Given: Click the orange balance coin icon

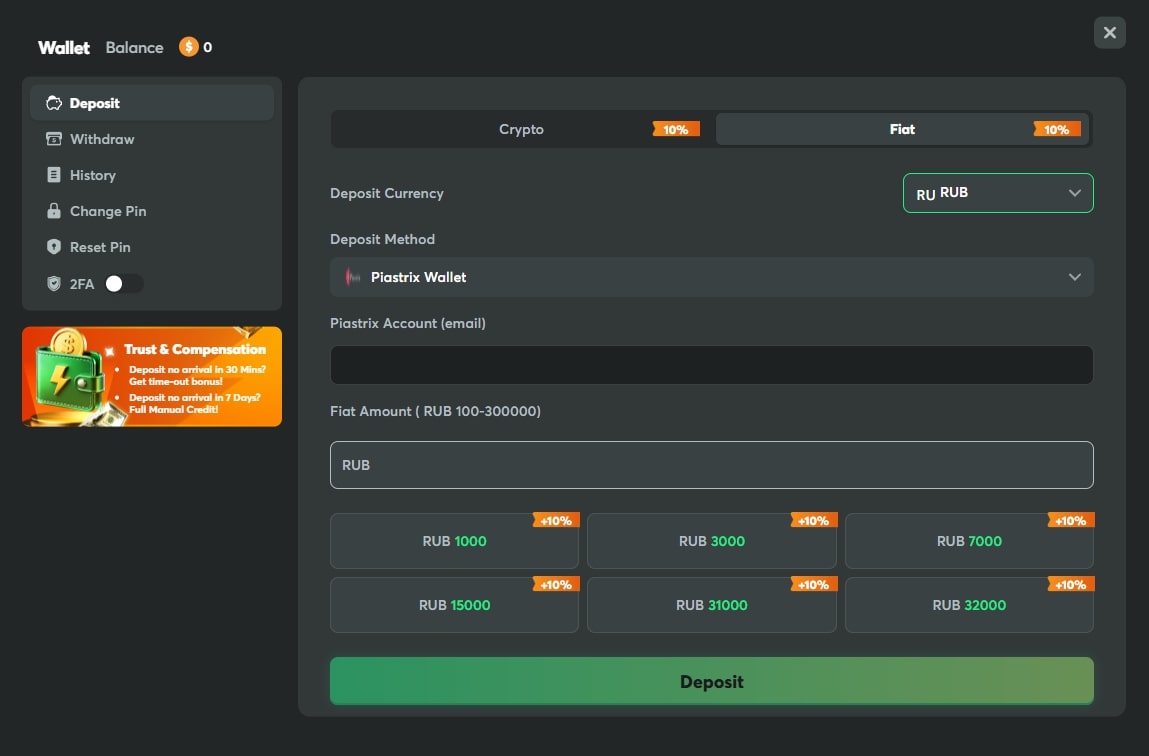Looking at the screenshot, I should 188,47.
